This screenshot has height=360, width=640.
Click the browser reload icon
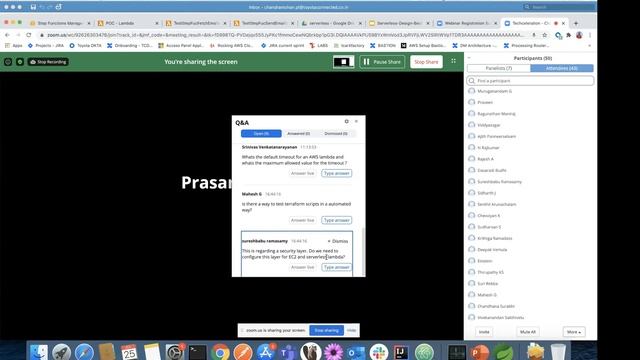point(29,35)
